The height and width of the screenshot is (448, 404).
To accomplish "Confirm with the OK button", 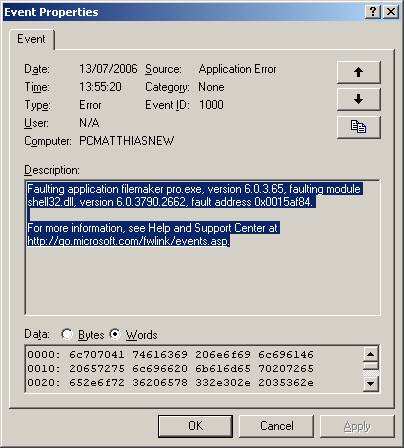I will (195, 426).
